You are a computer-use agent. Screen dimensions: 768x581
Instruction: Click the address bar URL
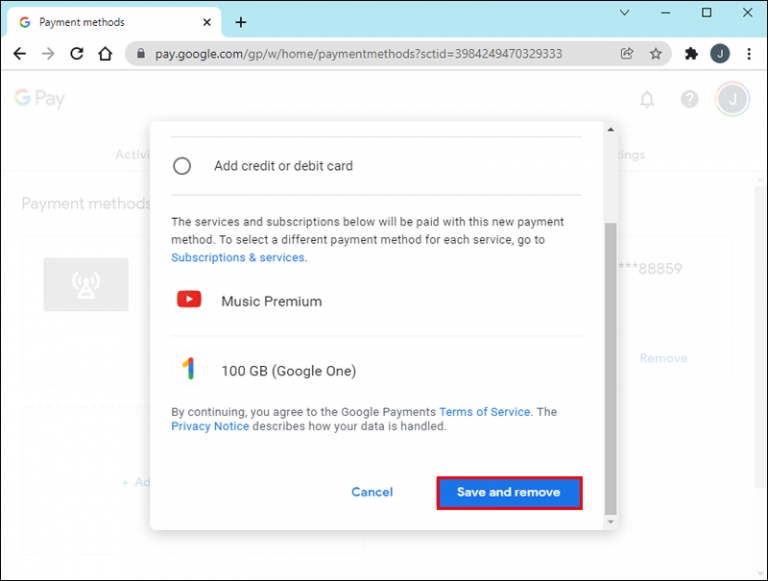[x=359, y=54]
